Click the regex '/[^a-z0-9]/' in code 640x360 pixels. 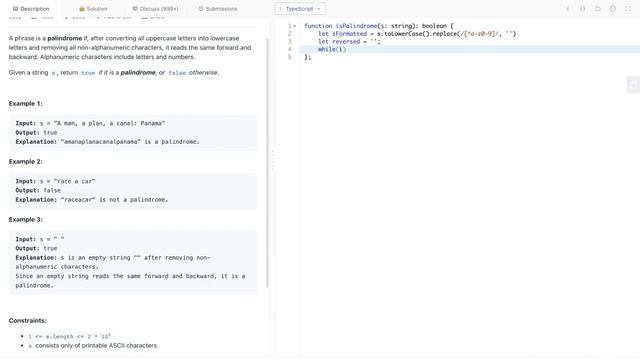[x=479, y=34]
